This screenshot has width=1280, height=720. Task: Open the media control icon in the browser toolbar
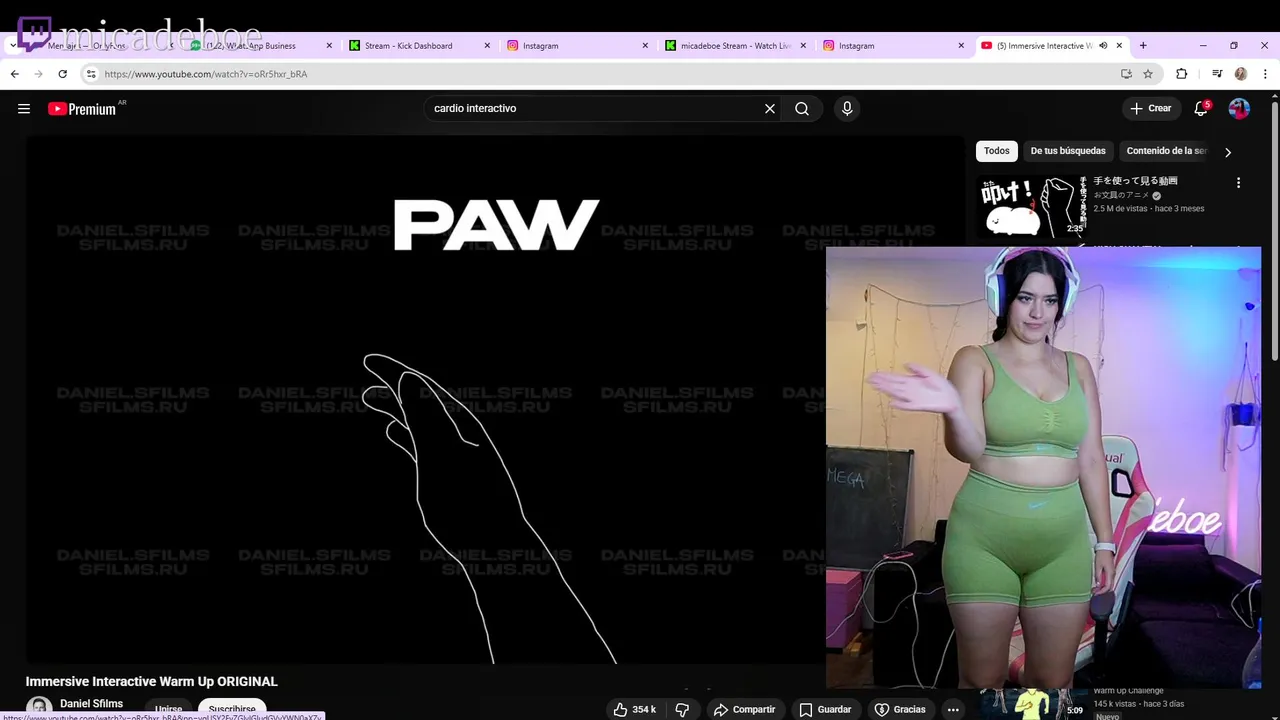coord(1217,74)
